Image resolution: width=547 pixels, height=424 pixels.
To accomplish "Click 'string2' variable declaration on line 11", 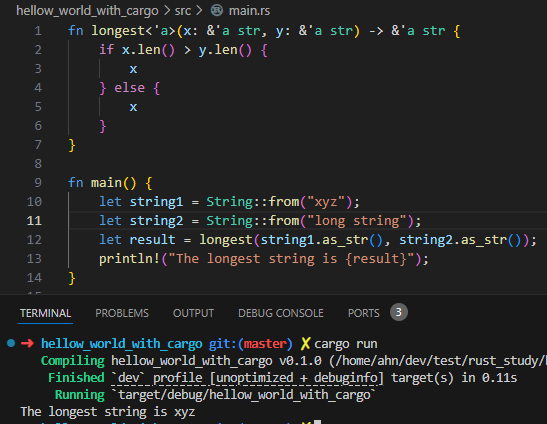I will coord(156,221).
